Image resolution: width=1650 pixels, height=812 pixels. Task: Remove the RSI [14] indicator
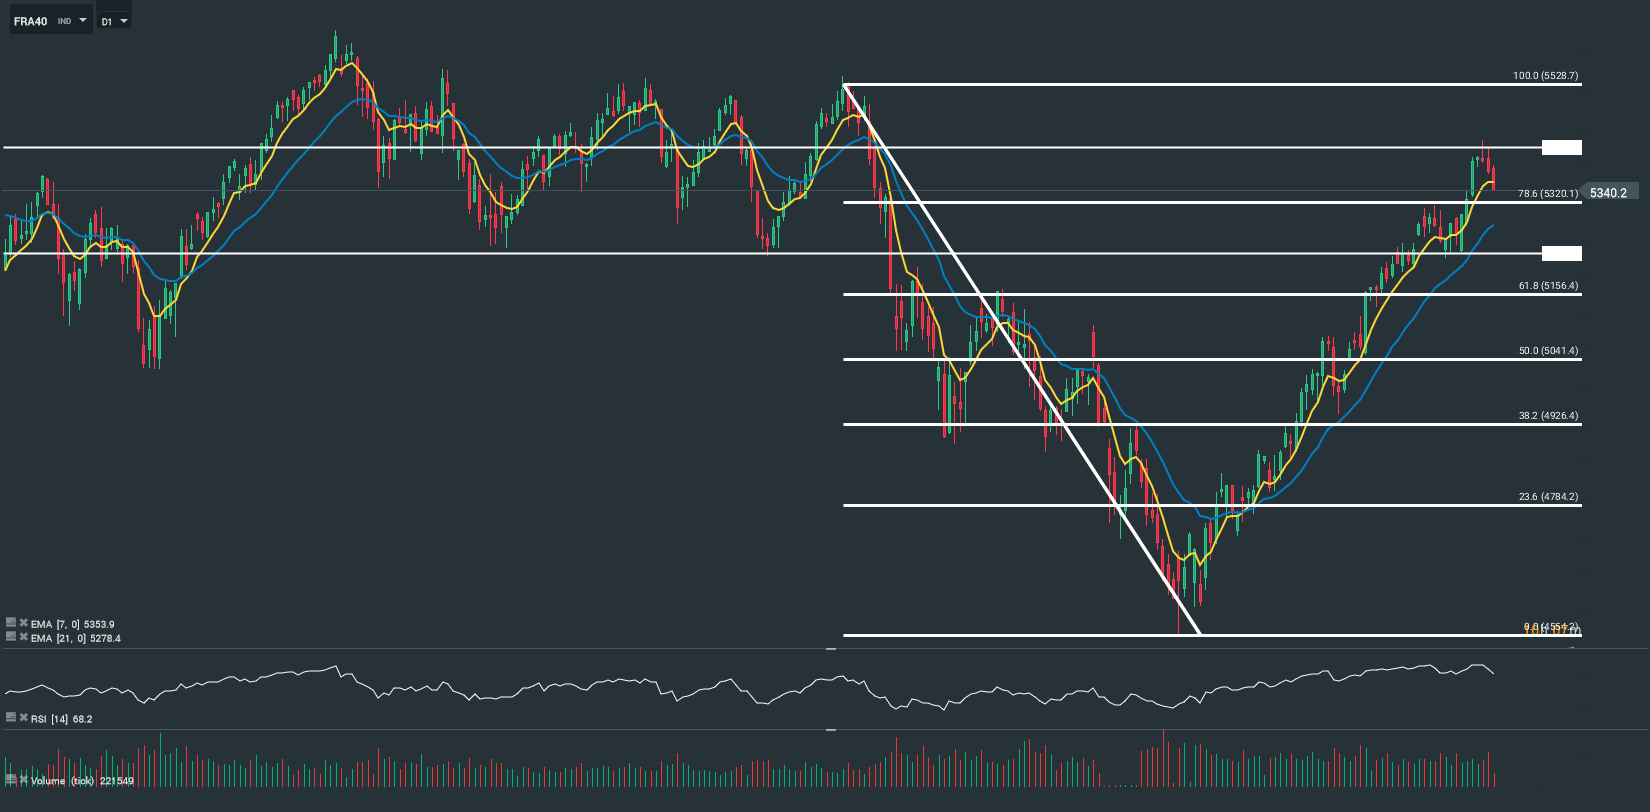[23, 717]
